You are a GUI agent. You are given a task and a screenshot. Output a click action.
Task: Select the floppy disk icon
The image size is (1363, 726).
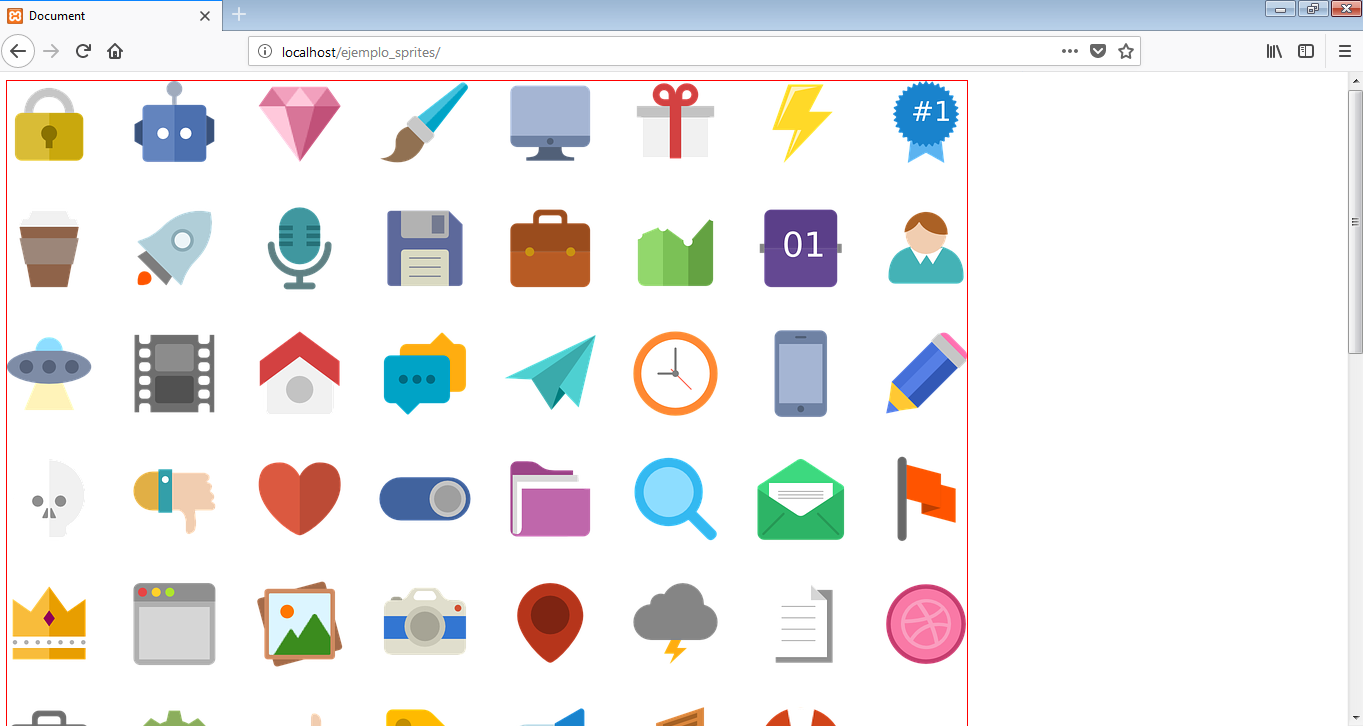pyautogui.click(x=424, y=248)
